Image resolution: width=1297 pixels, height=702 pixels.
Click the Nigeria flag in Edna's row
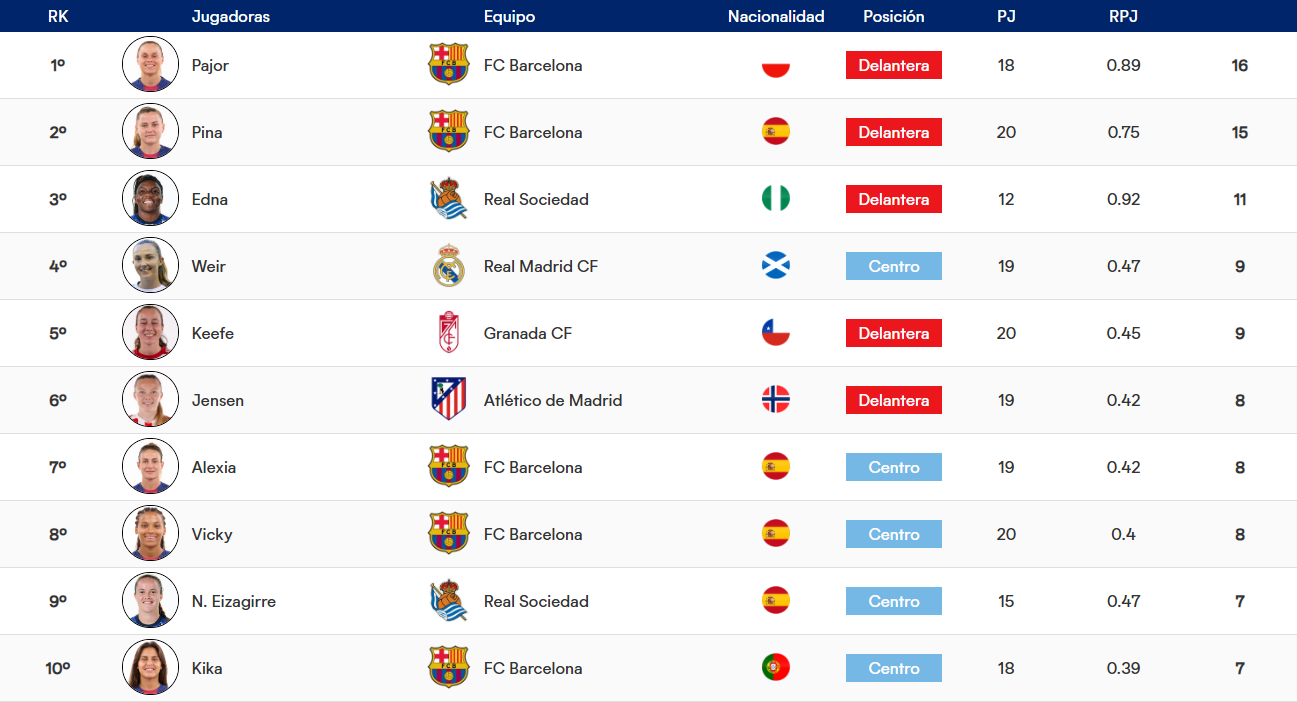click(x=776, y=199)
